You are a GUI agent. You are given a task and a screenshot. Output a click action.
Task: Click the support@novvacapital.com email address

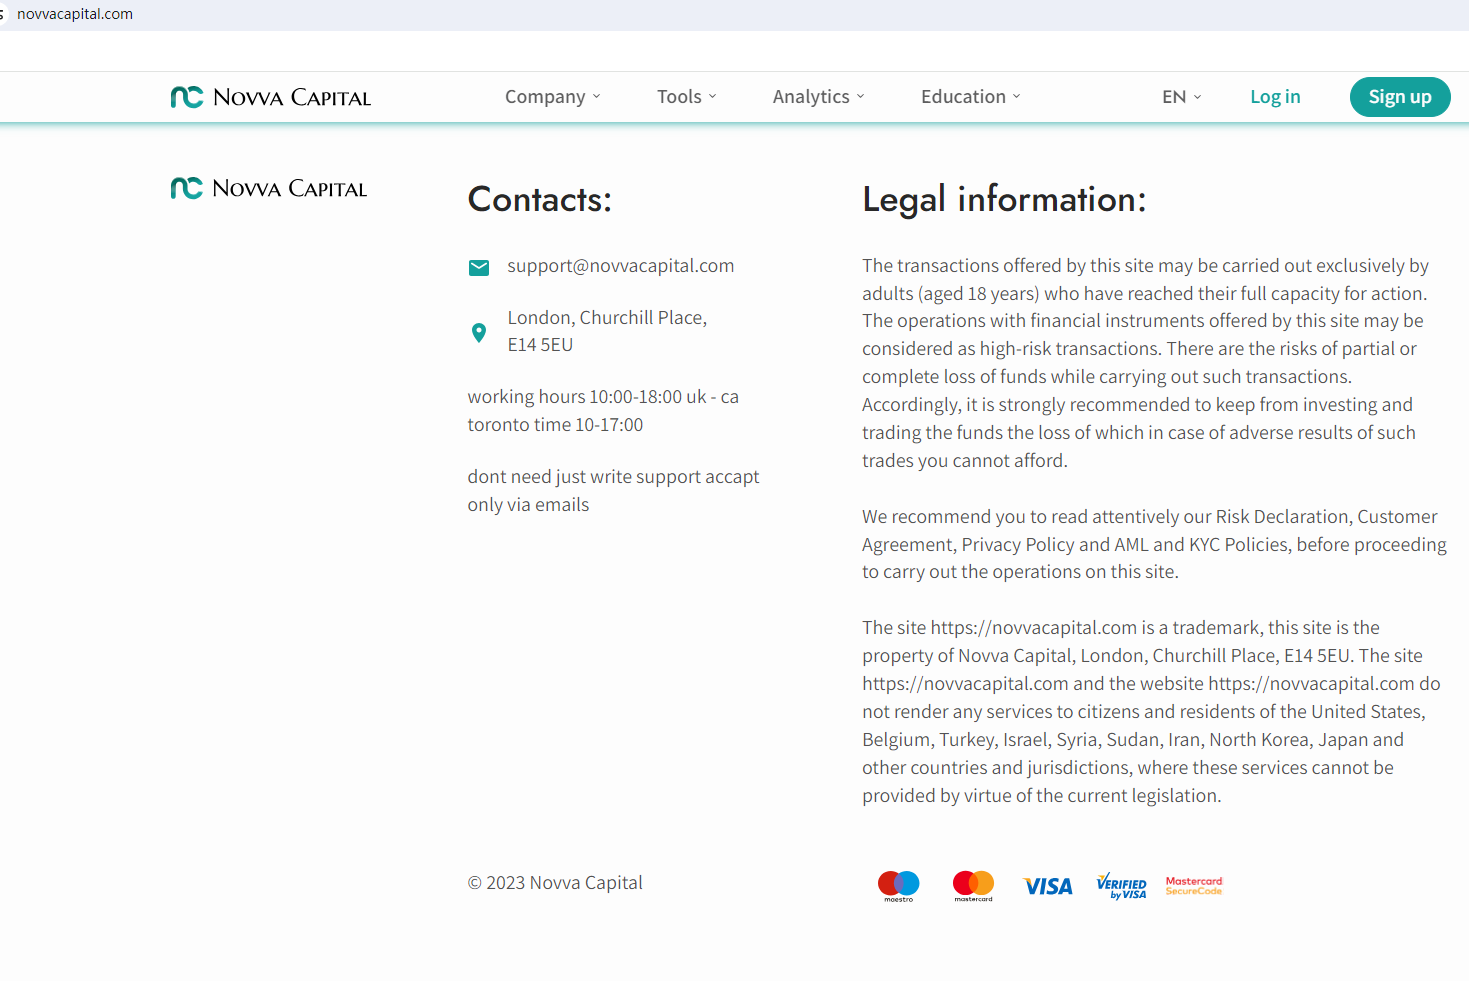tap(621, 266)
